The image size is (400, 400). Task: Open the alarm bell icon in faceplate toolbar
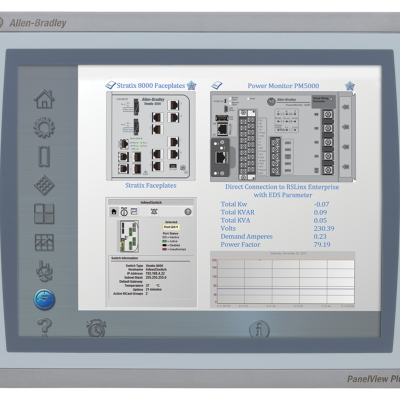(x=154, y=211)
